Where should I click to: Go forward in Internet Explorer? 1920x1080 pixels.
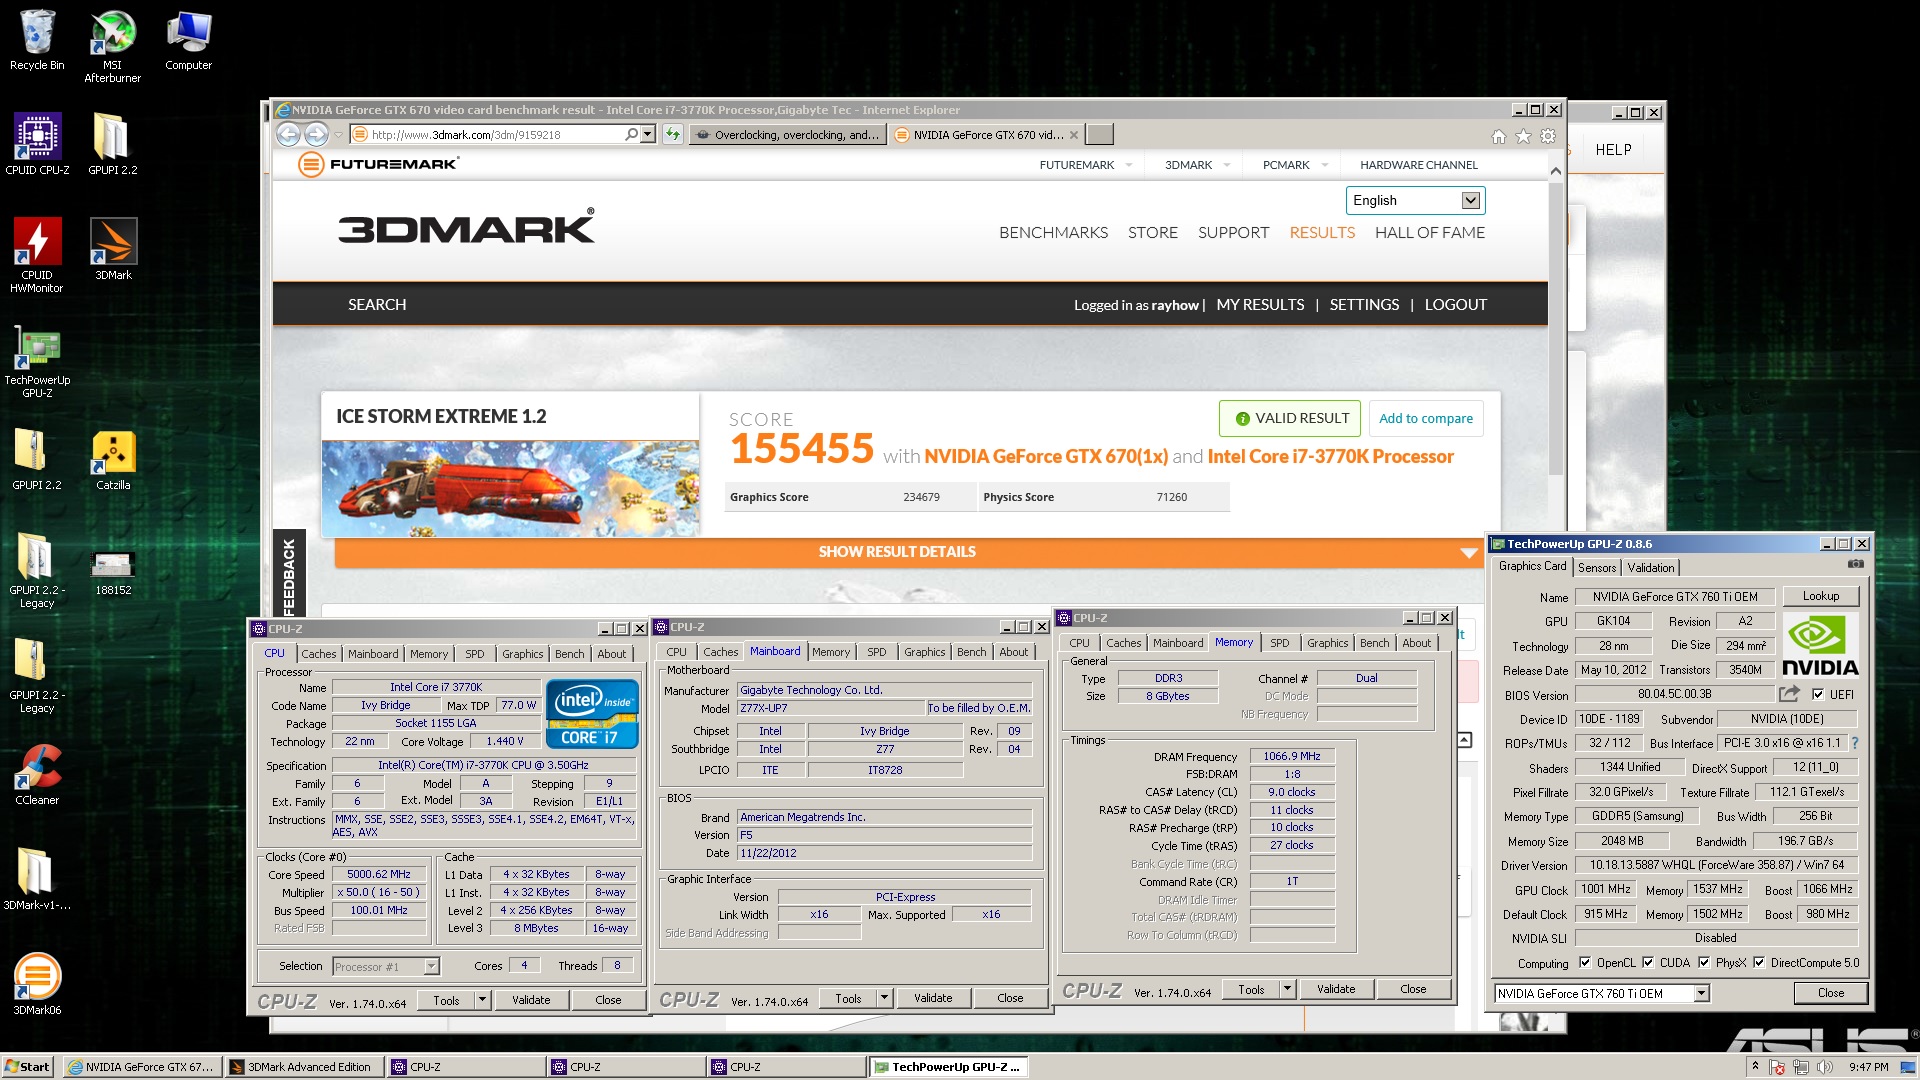click(x=316, y=134)
